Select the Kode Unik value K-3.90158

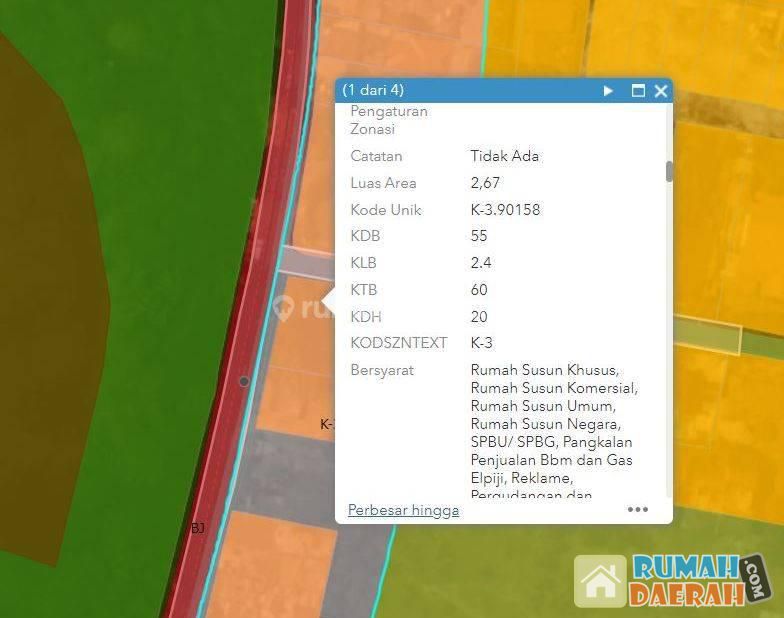505,210
